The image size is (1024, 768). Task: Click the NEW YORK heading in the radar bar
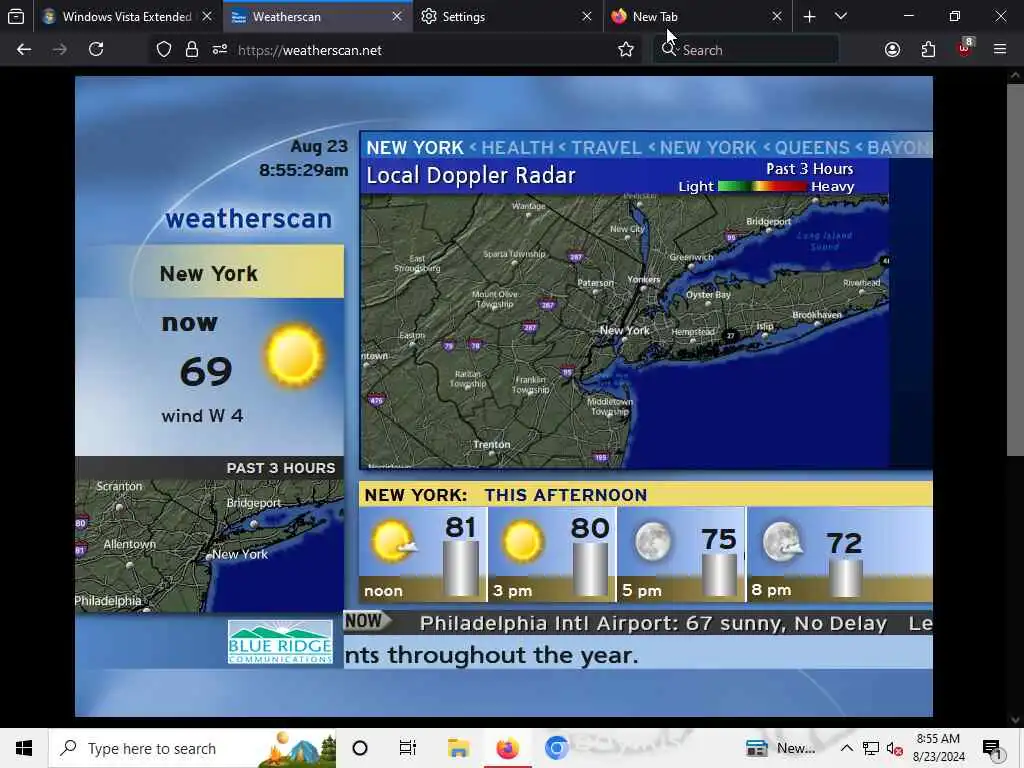[x=415, y=148]
